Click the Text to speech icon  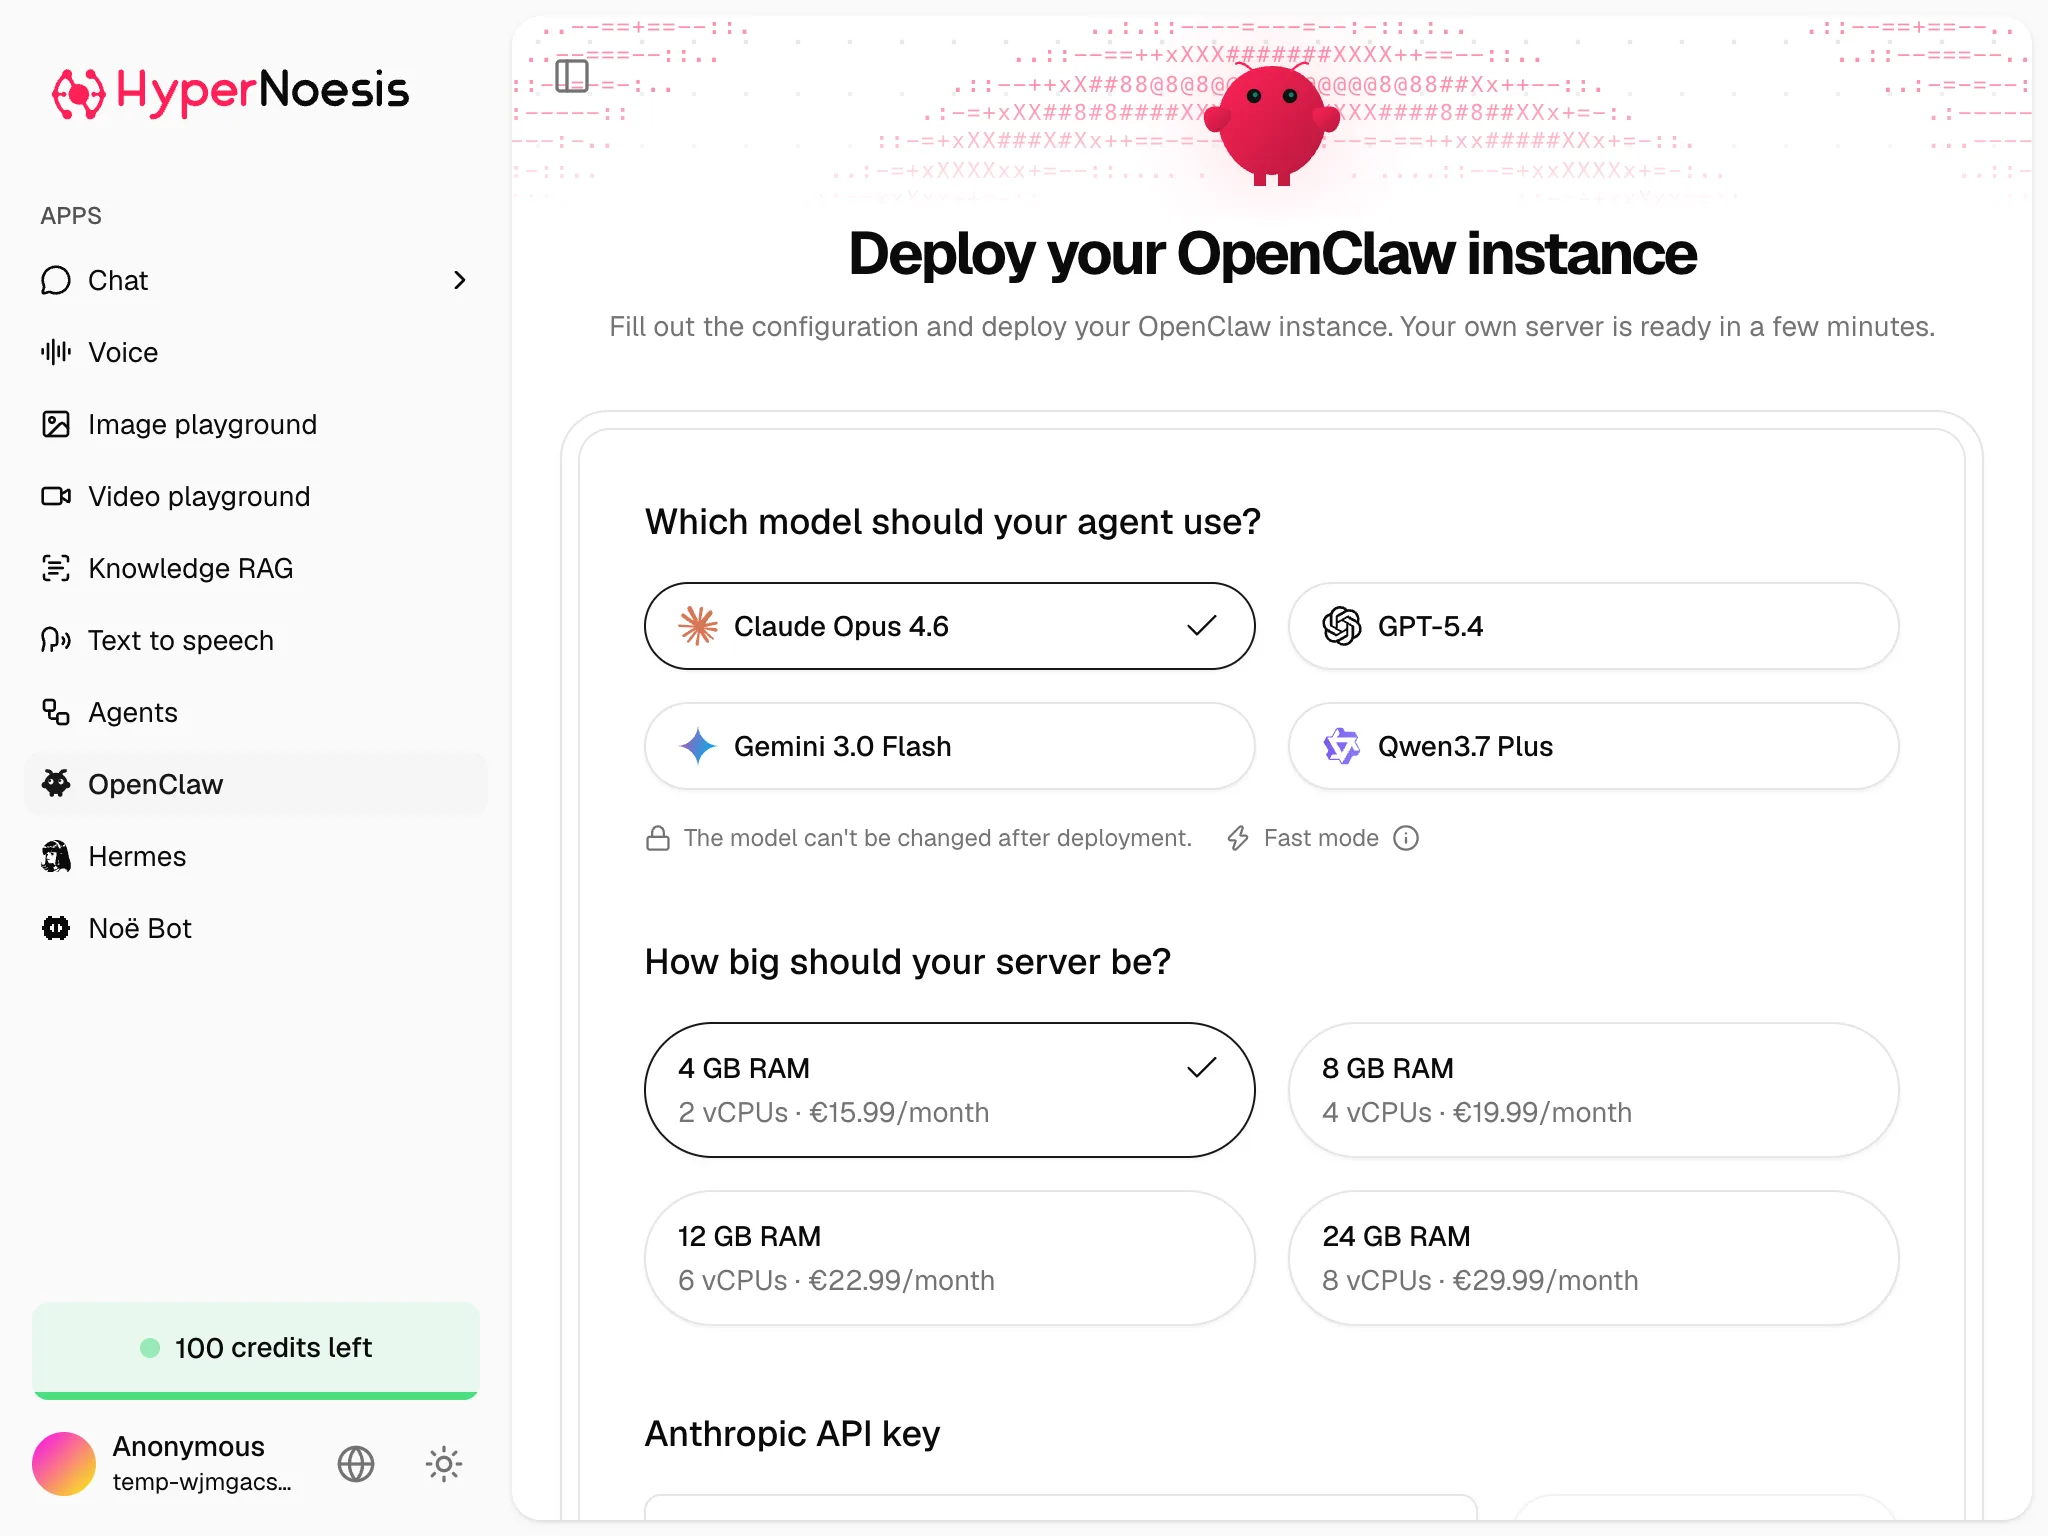tap(56, 640)
